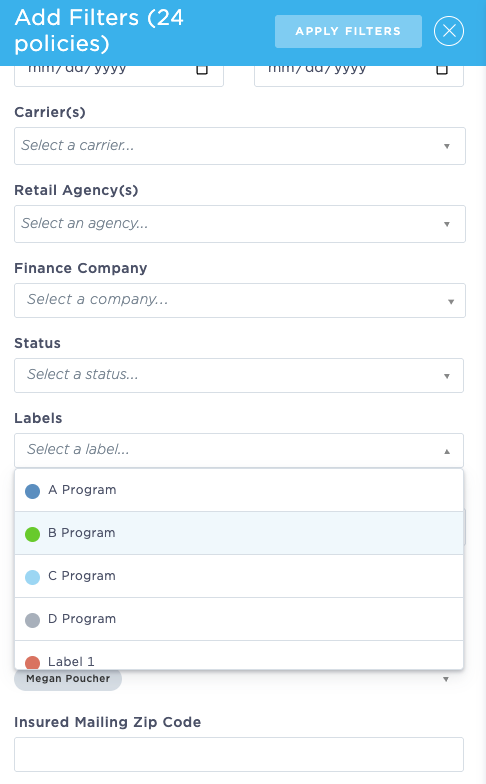
Task: Open the right date calendar picker icon
Action: (x=442, y=70)
